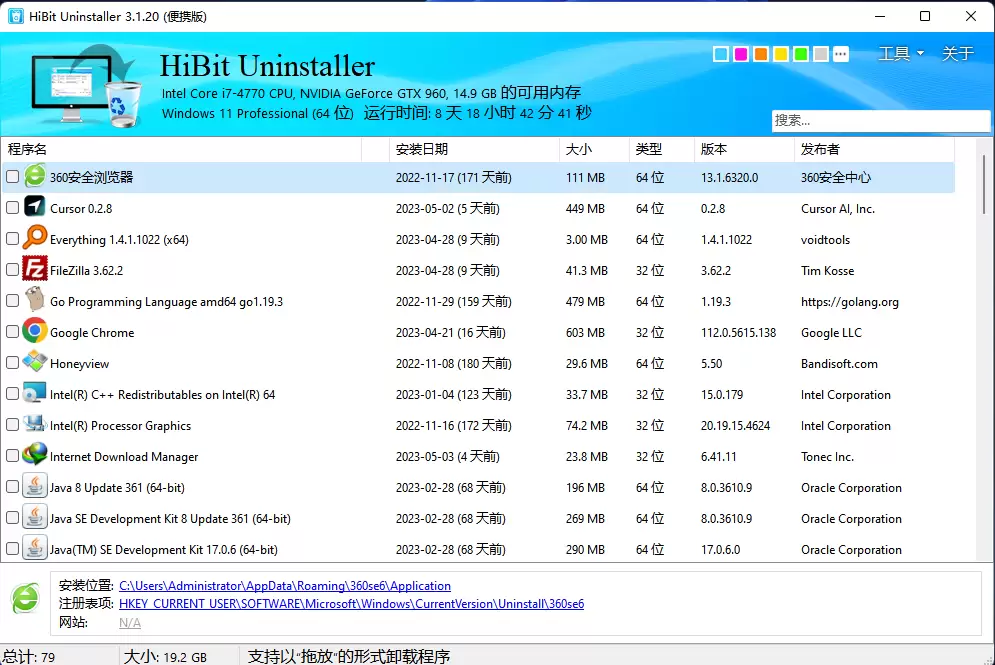Select the Google Chrome program name
Screen dimensions: 995x665
[x=92, y=332]
